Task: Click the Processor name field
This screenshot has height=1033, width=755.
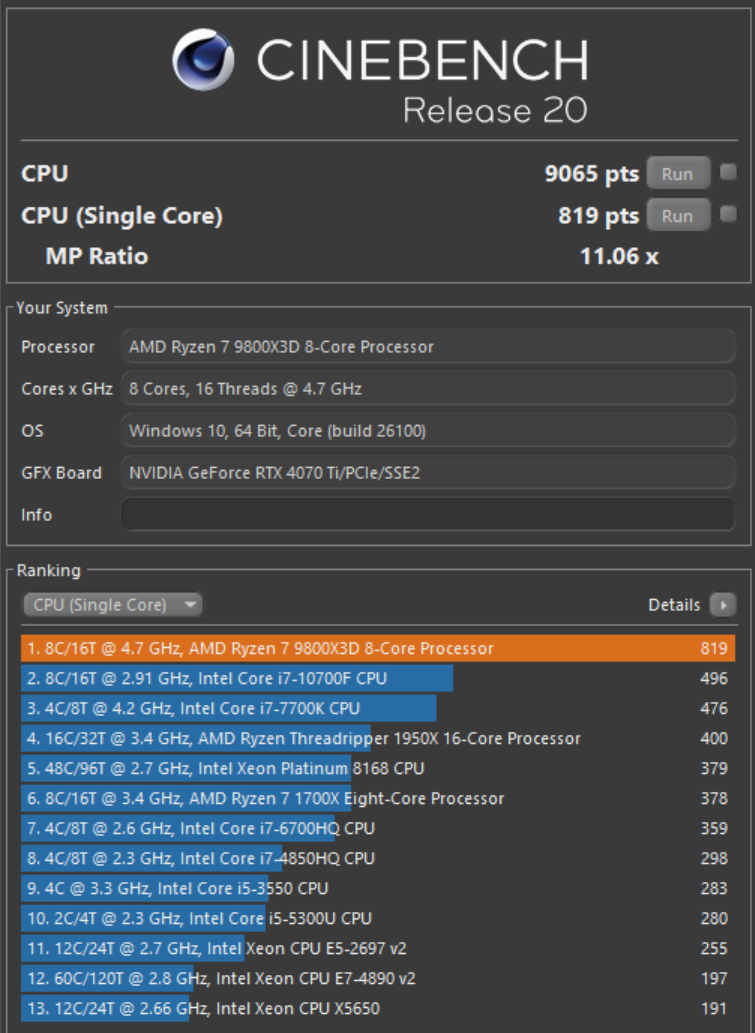Action: click(427, 347)
